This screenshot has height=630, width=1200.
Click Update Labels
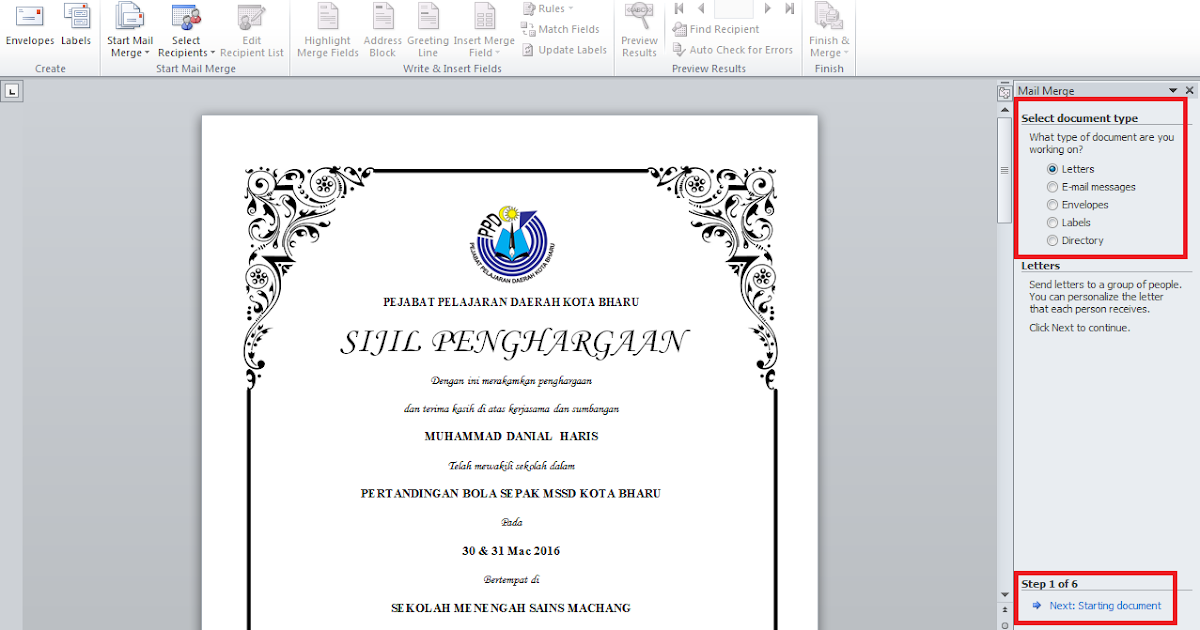[564, 49]
